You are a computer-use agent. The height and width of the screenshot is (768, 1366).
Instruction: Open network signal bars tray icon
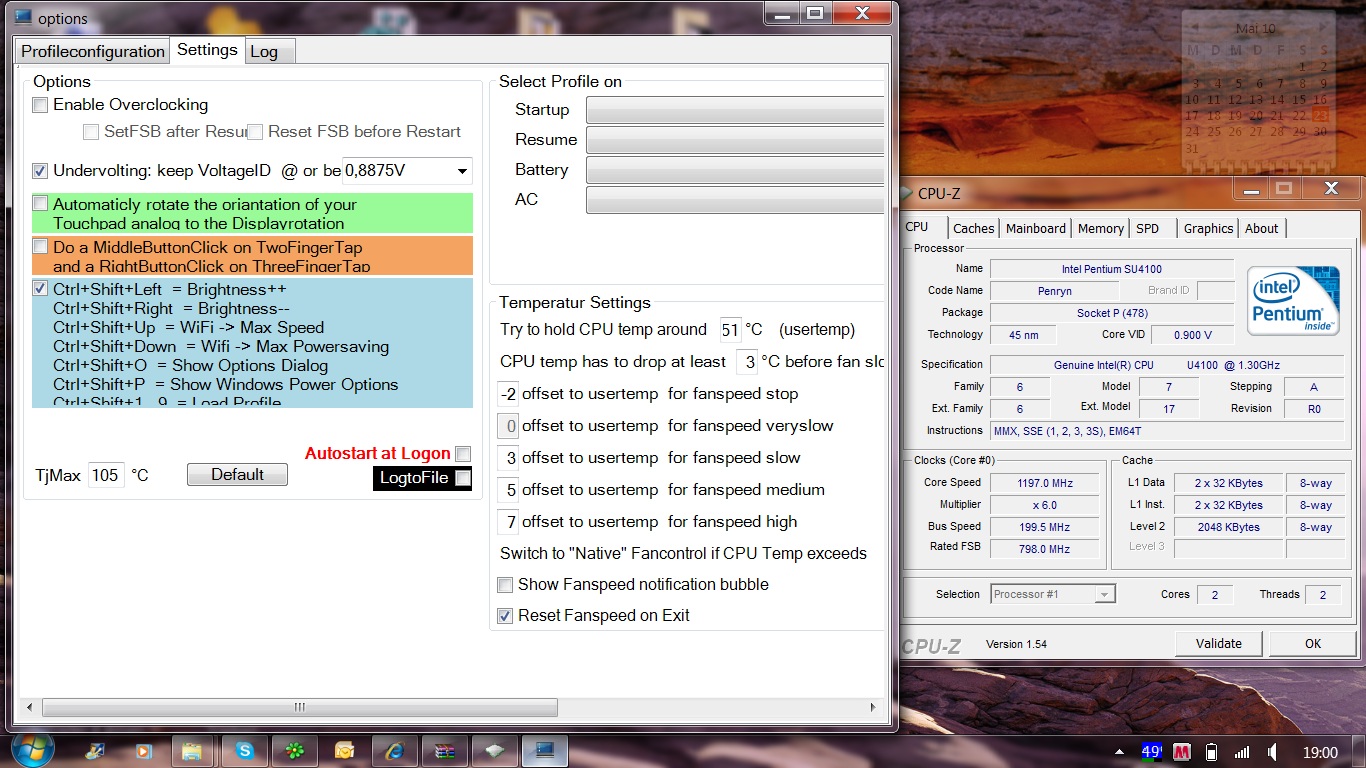click(x=1242, y=752)
